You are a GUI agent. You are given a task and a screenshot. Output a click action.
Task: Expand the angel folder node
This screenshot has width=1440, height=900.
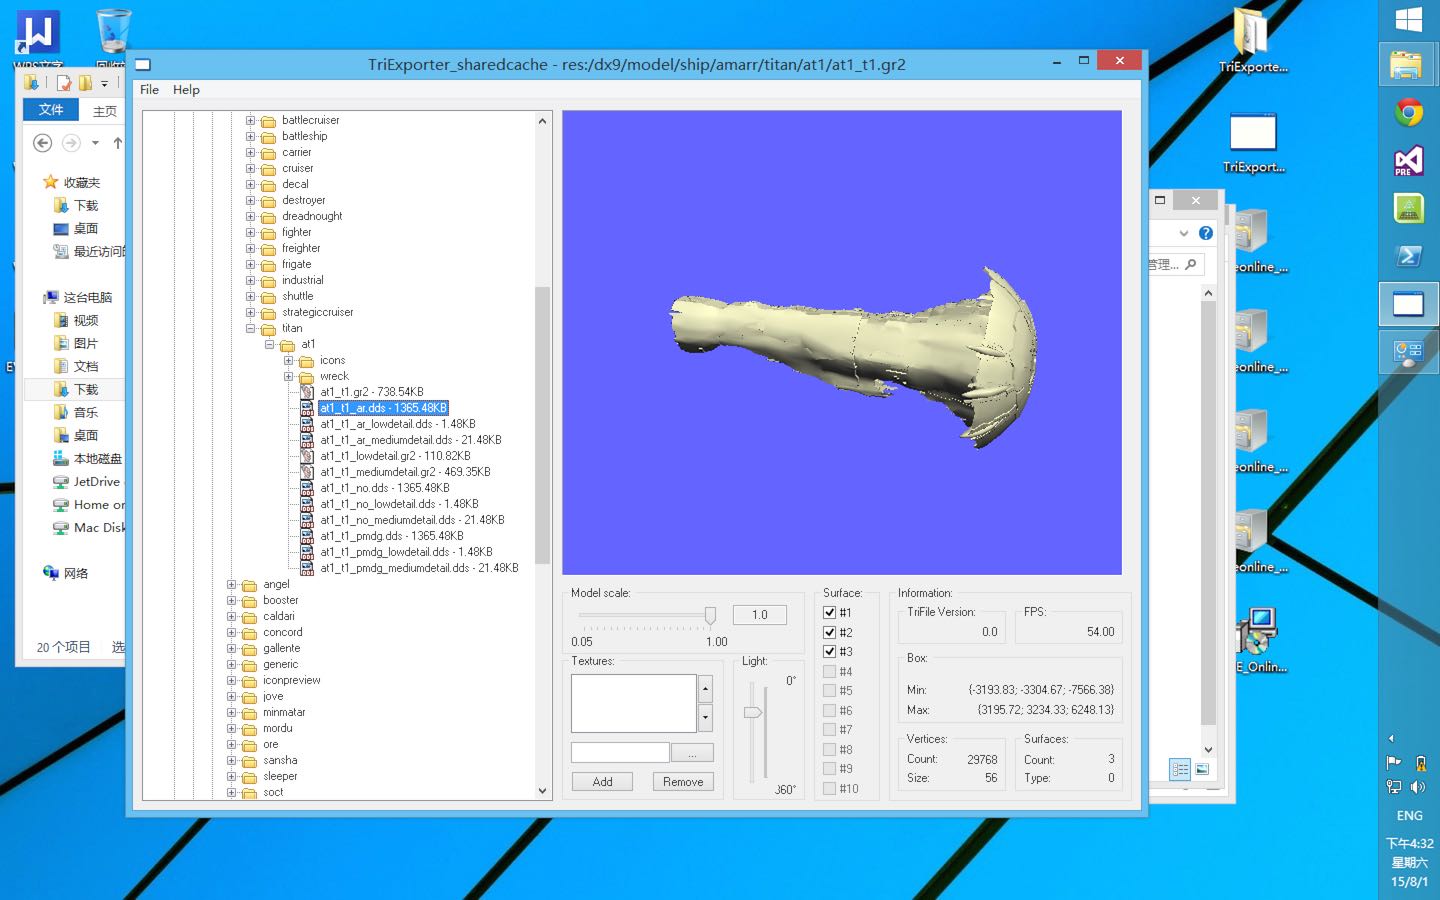click(x=232, y=585)
